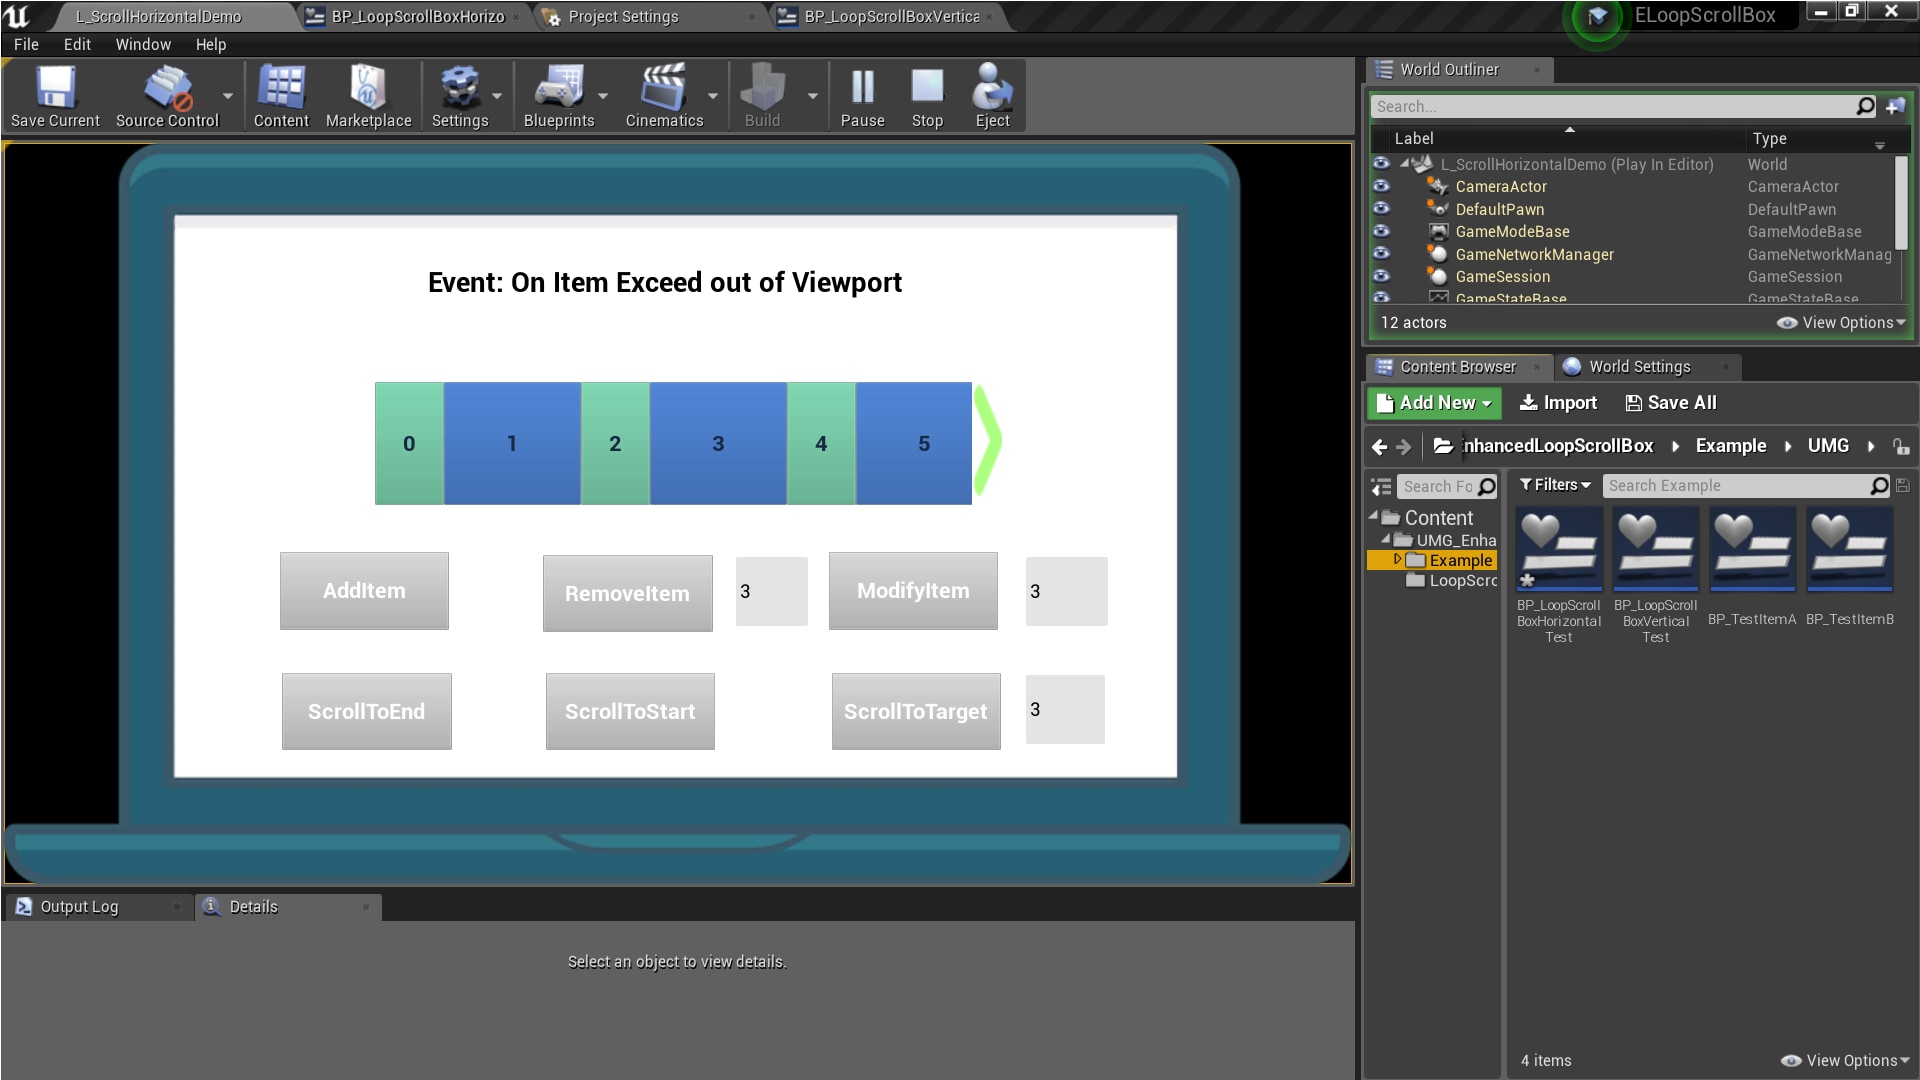
Task: Select the BP_TestItemA asset thumbnail
Action: click(x=1751, y=548)
